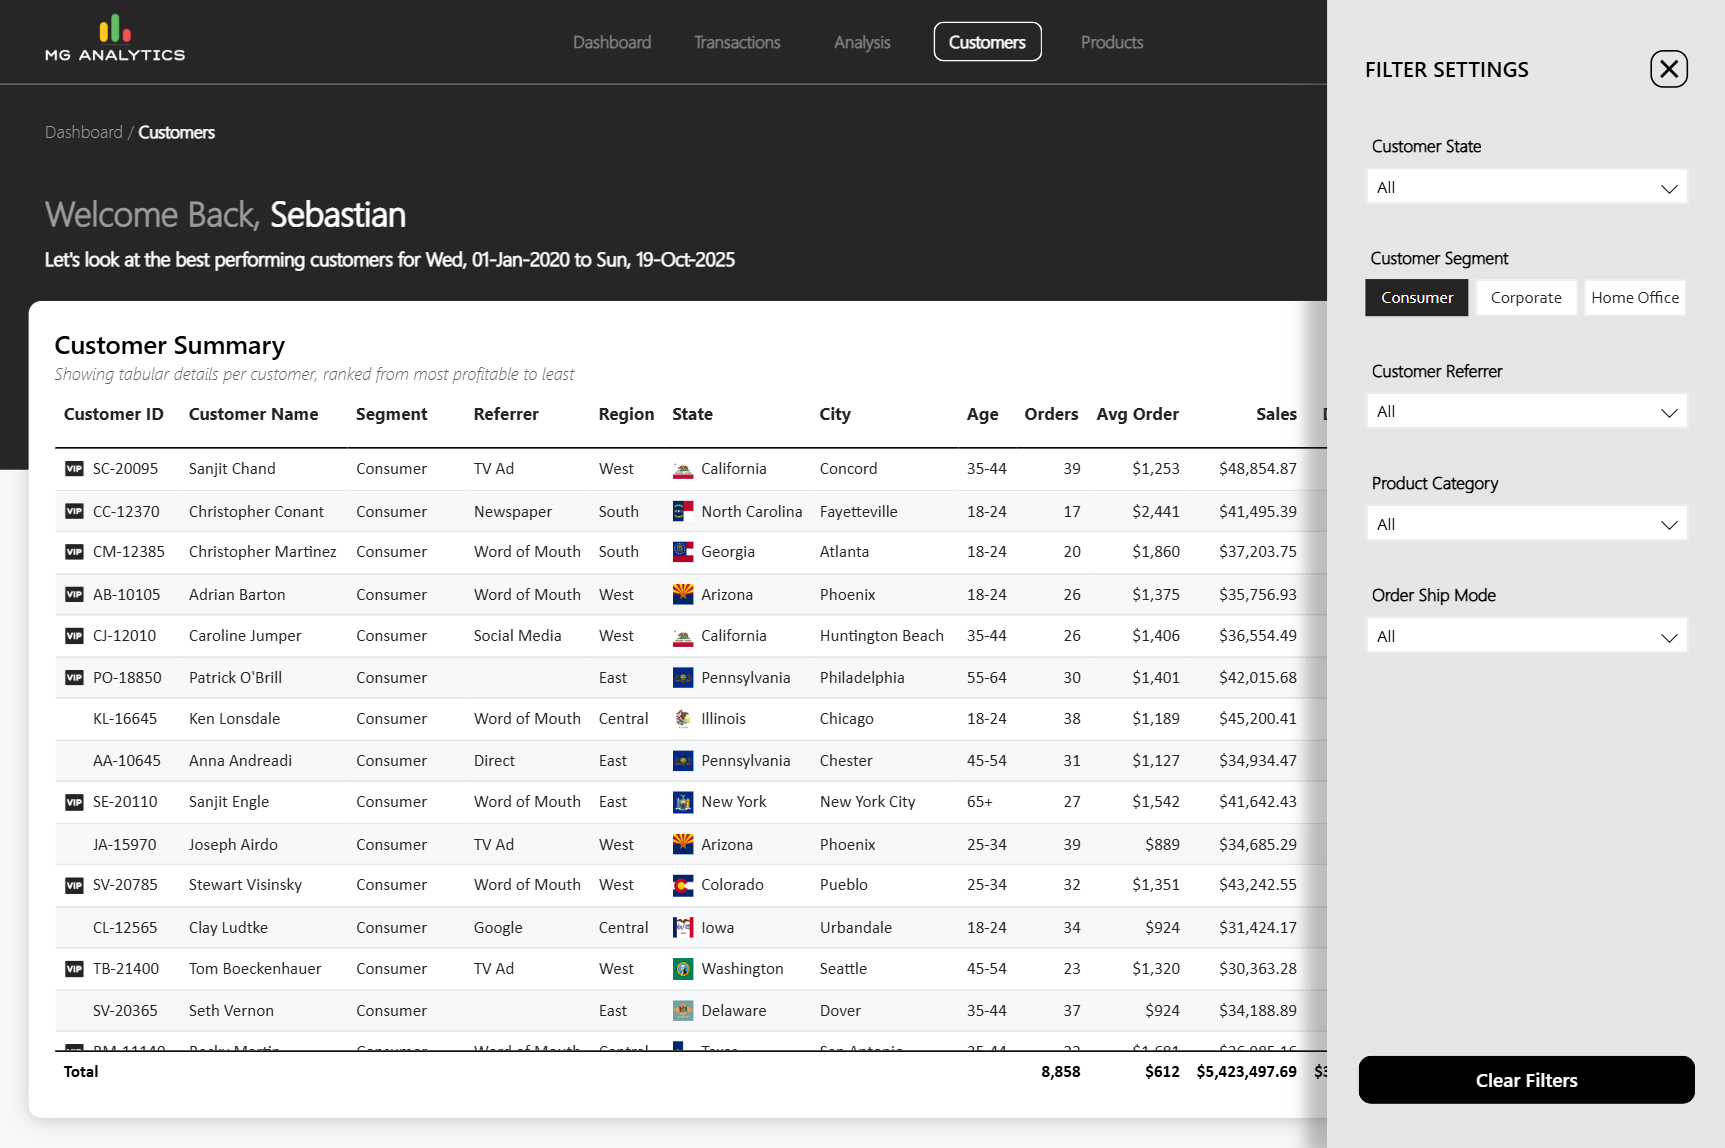The width and height of the screenshot is (1725, 1148).
Task: Click the Washington state flag icon
Action: 683,969
